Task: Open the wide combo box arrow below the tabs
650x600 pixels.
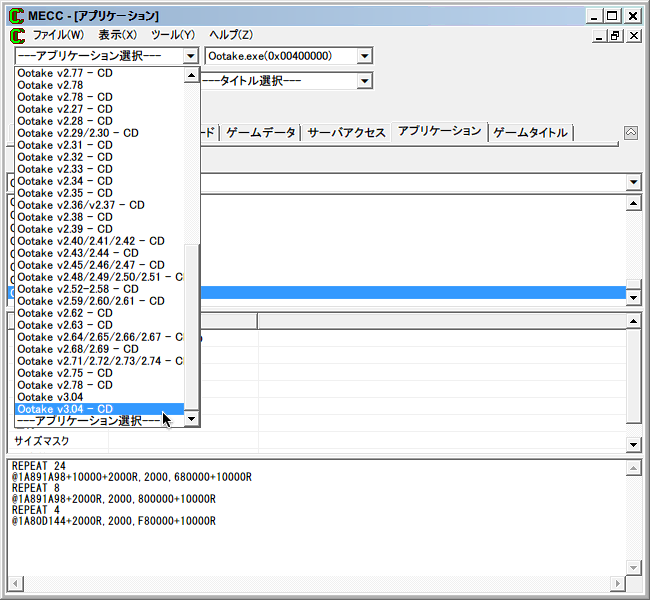Action: tap(633, 182)
